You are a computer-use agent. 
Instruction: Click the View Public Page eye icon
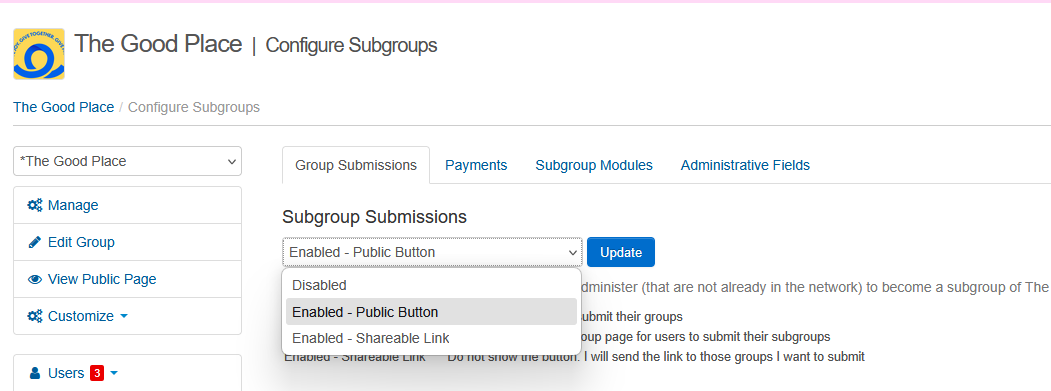35,279
